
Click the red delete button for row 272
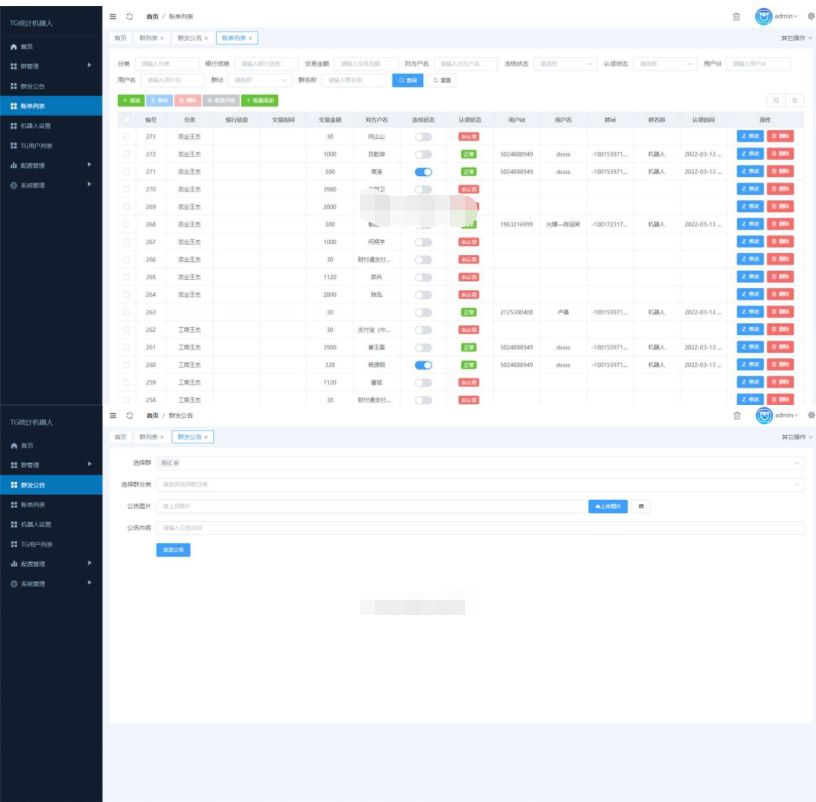coord(780,154)
